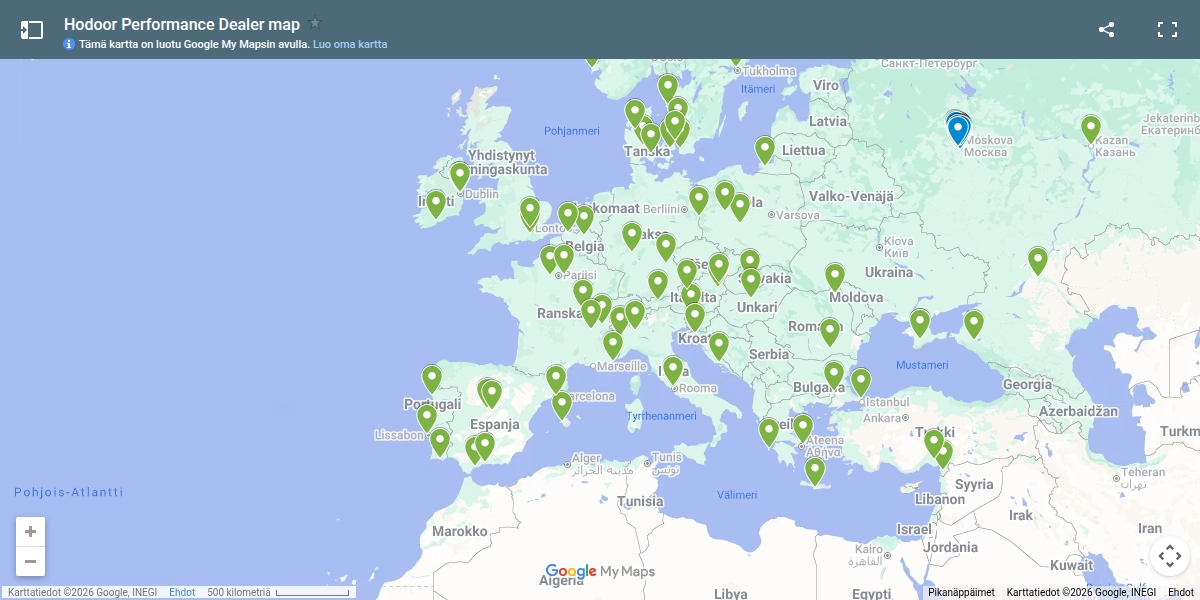Image resolution: width=1200 pixels, height=600 pixels.
Task: Select the green pin near Rome
Action: (673, 372)
